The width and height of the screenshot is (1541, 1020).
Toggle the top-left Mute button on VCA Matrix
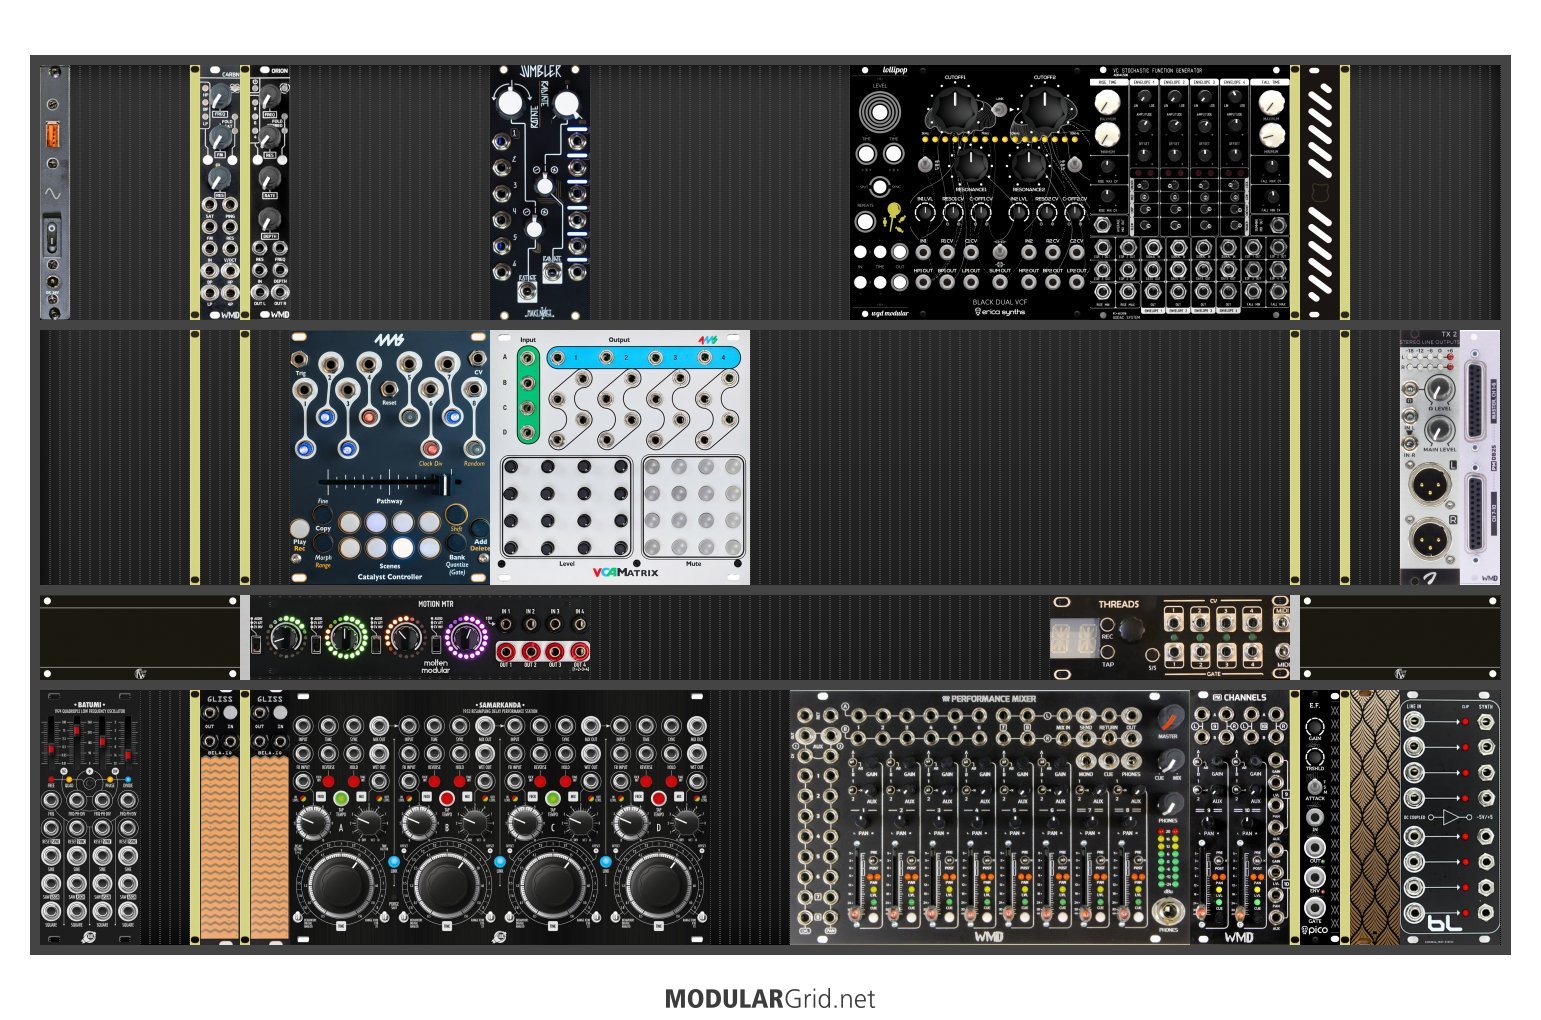pyautogui.click(x=653, y=467)
